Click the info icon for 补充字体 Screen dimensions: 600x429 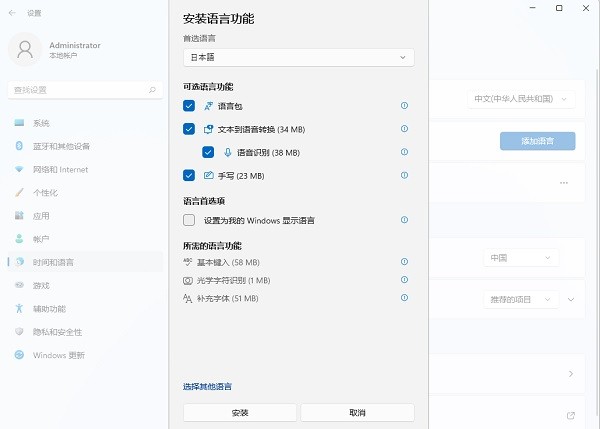point(404,298)
